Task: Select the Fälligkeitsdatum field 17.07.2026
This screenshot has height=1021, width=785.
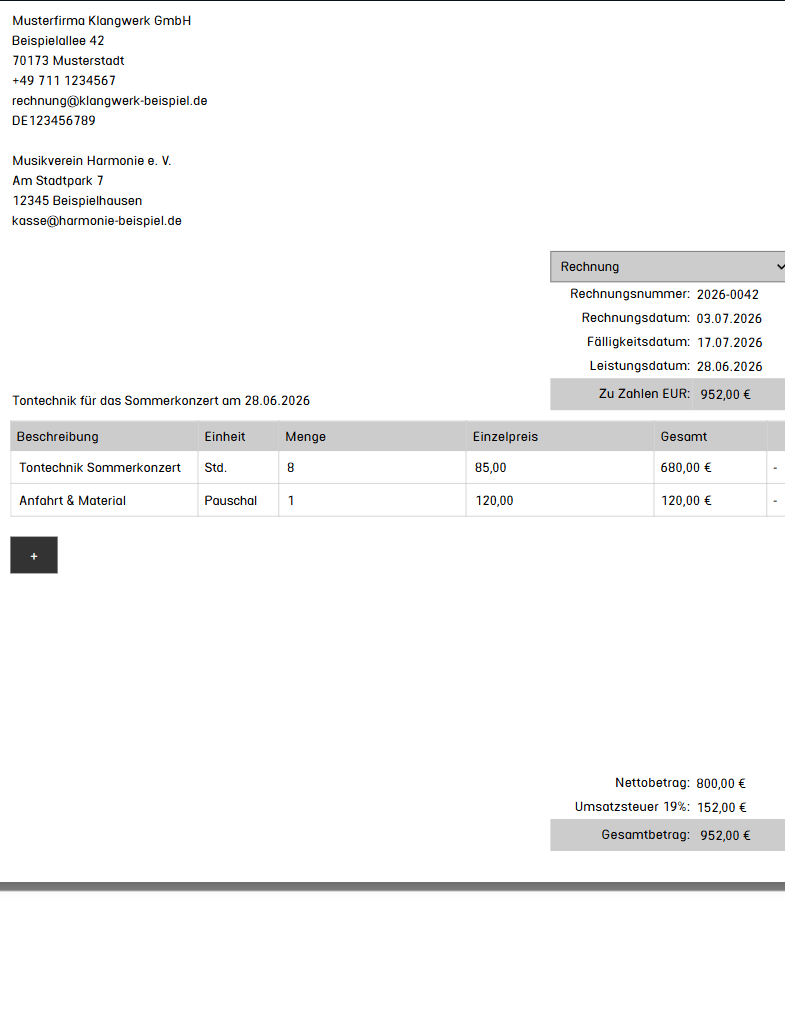Action: 729,343
